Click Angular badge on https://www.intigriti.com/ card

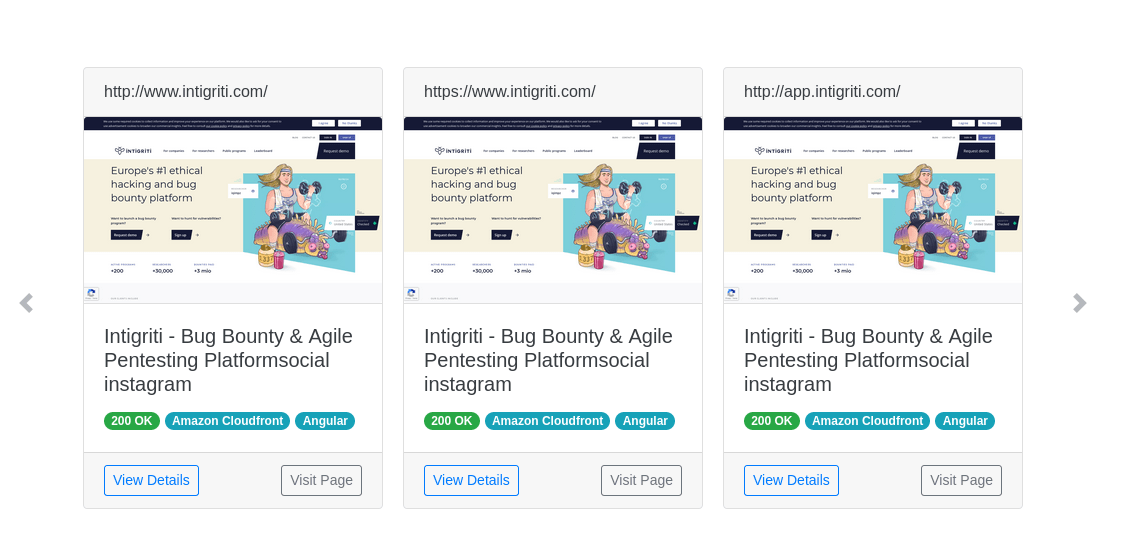pyautogui.click(x=645, y=421)
